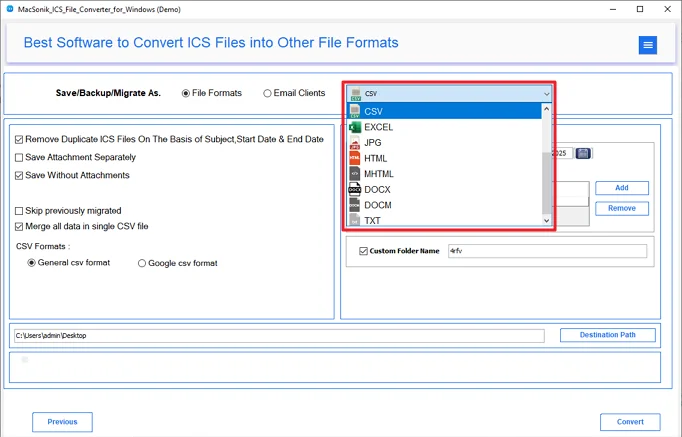This screenshot has width=682, height=437.
Task: Toggle Custom Folder Name checkbox
Action: 364,251
